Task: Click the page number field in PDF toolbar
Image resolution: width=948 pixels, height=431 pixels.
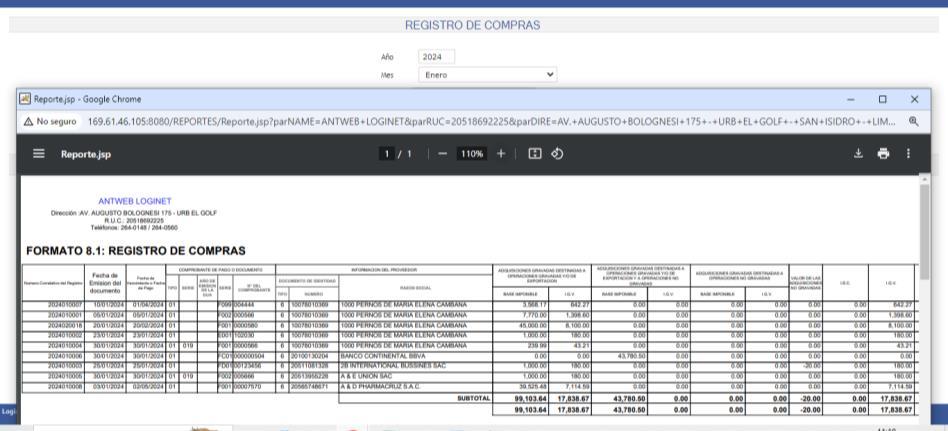Action: click(x=386, y=154)
